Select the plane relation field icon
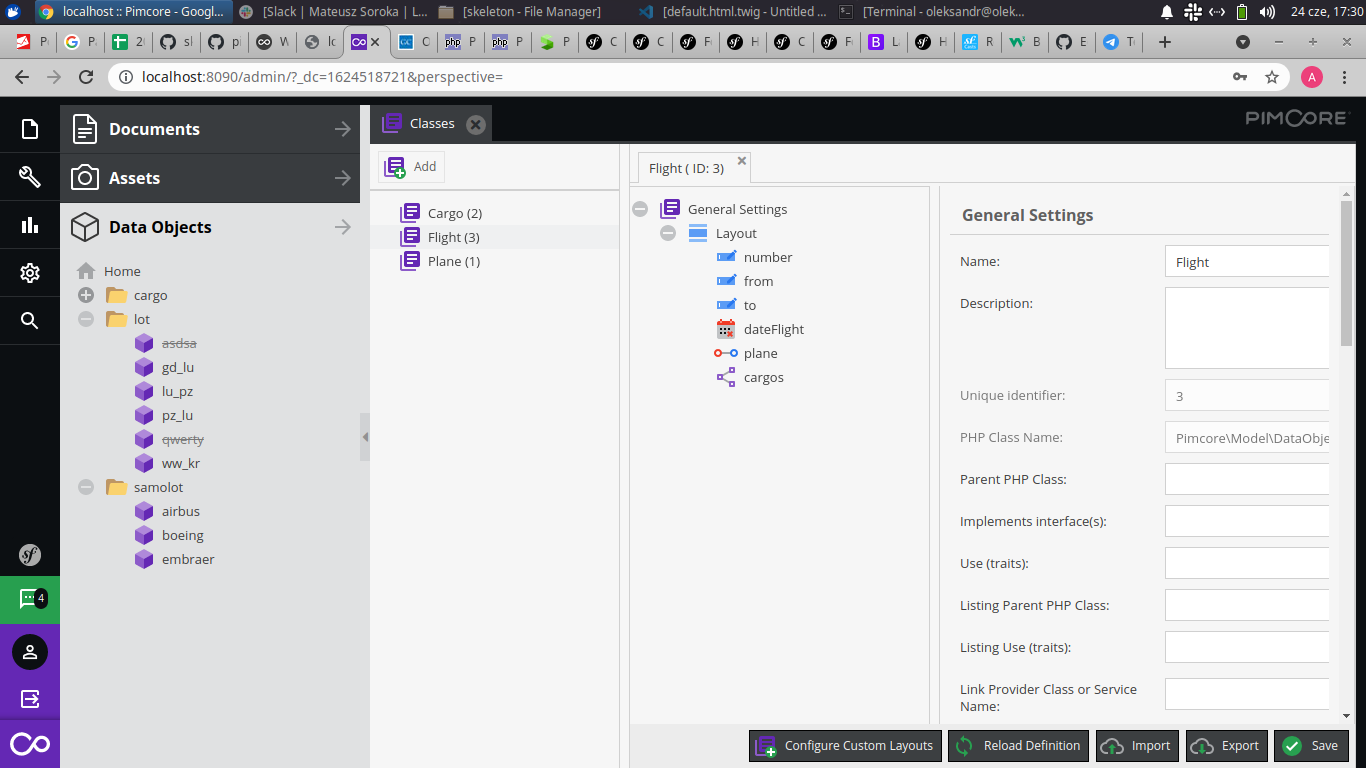This screenshot has height=768, width=1366. point(725,353)
